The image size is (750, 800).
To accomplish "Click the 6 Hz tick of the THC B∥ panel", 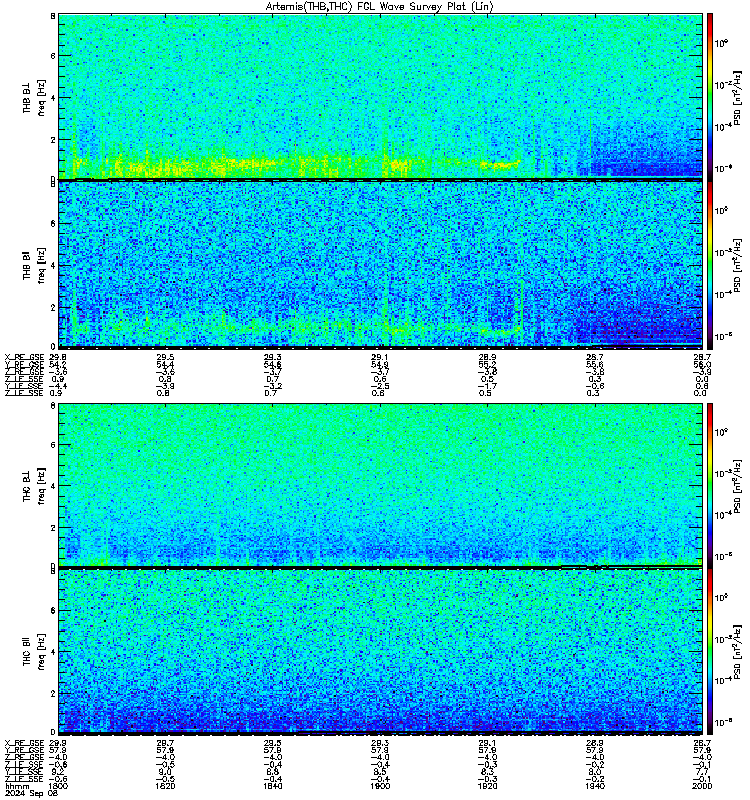I will tap(53, 610).
